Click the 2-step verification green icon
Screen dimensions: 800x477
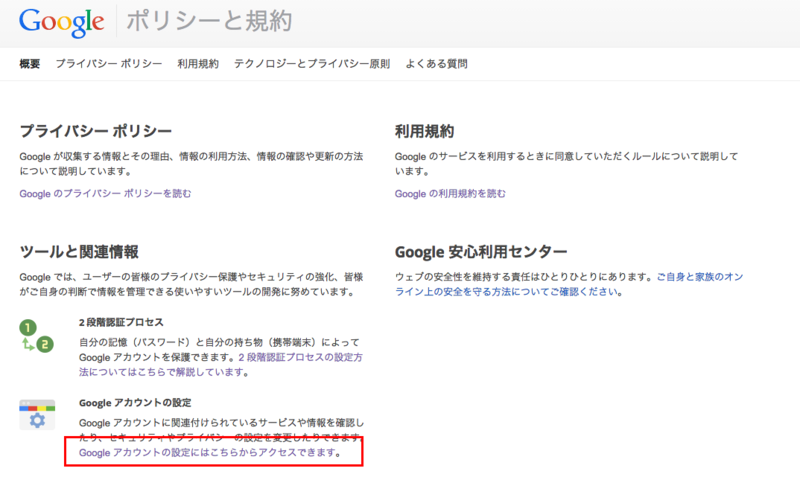point(37,336)
